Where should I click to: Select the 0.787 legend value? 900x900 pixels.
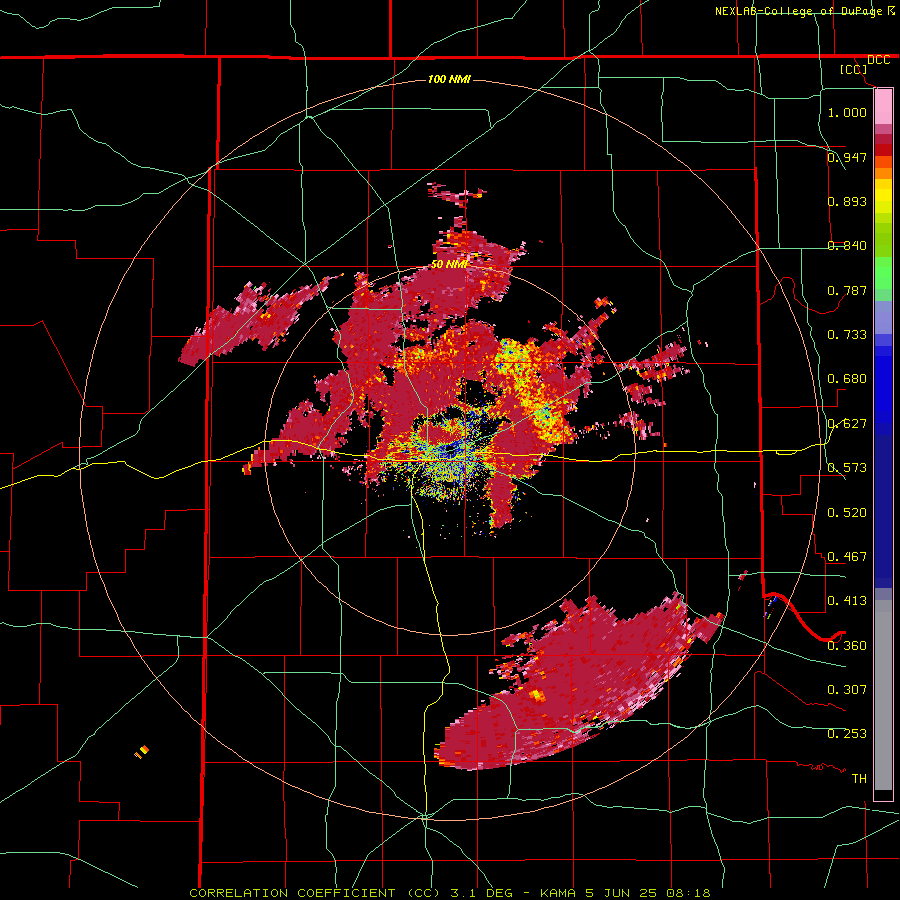847,290
